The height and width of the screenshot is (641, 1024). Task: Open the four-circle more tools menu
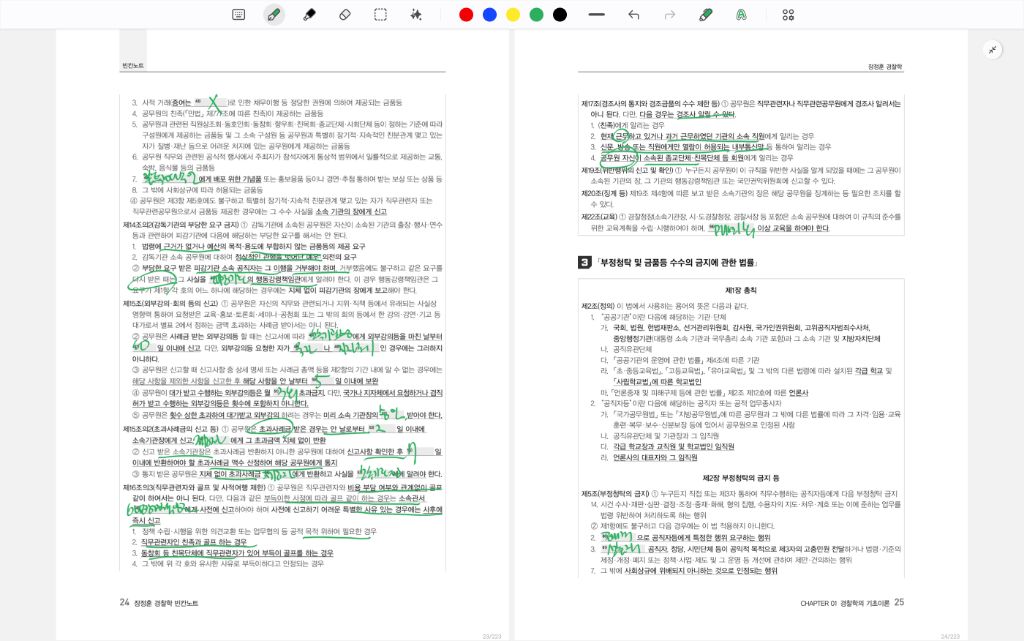coord(788,15)
